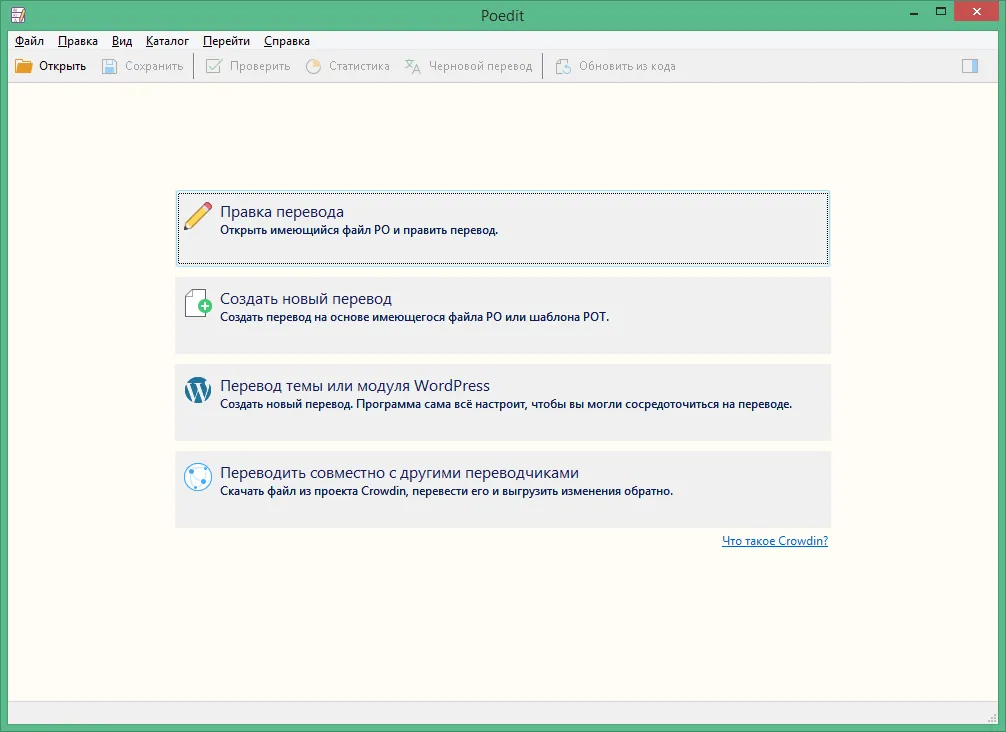The width and height of the screenshot is (1006, 732).
Task: Select Создать новый перевод option
Action: click(503, 316)
